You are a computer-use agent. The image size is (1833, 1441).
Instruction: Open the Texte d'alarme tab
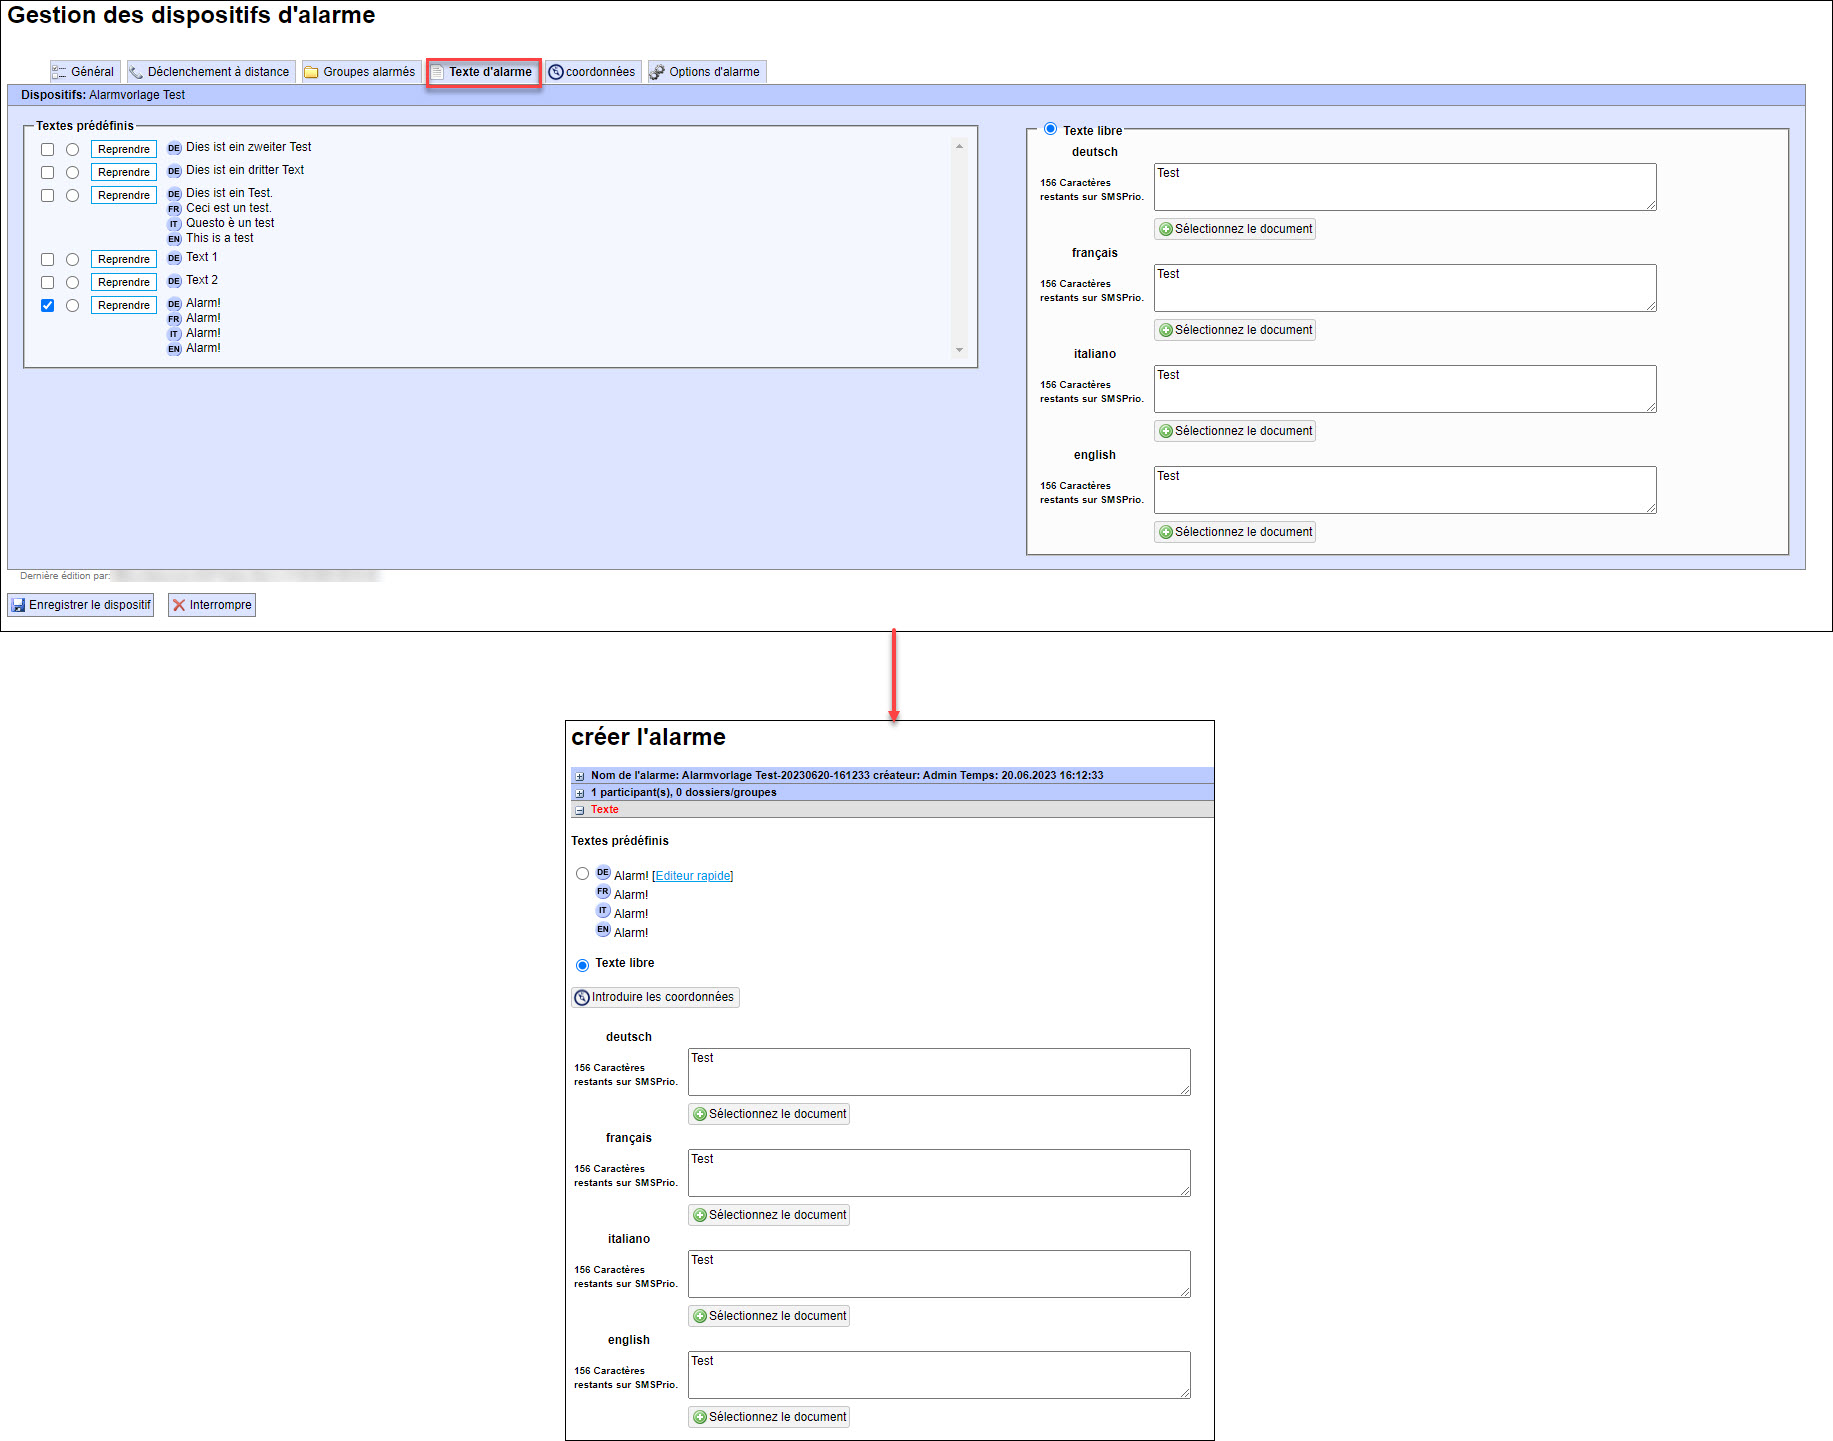[x=484, y=72]
